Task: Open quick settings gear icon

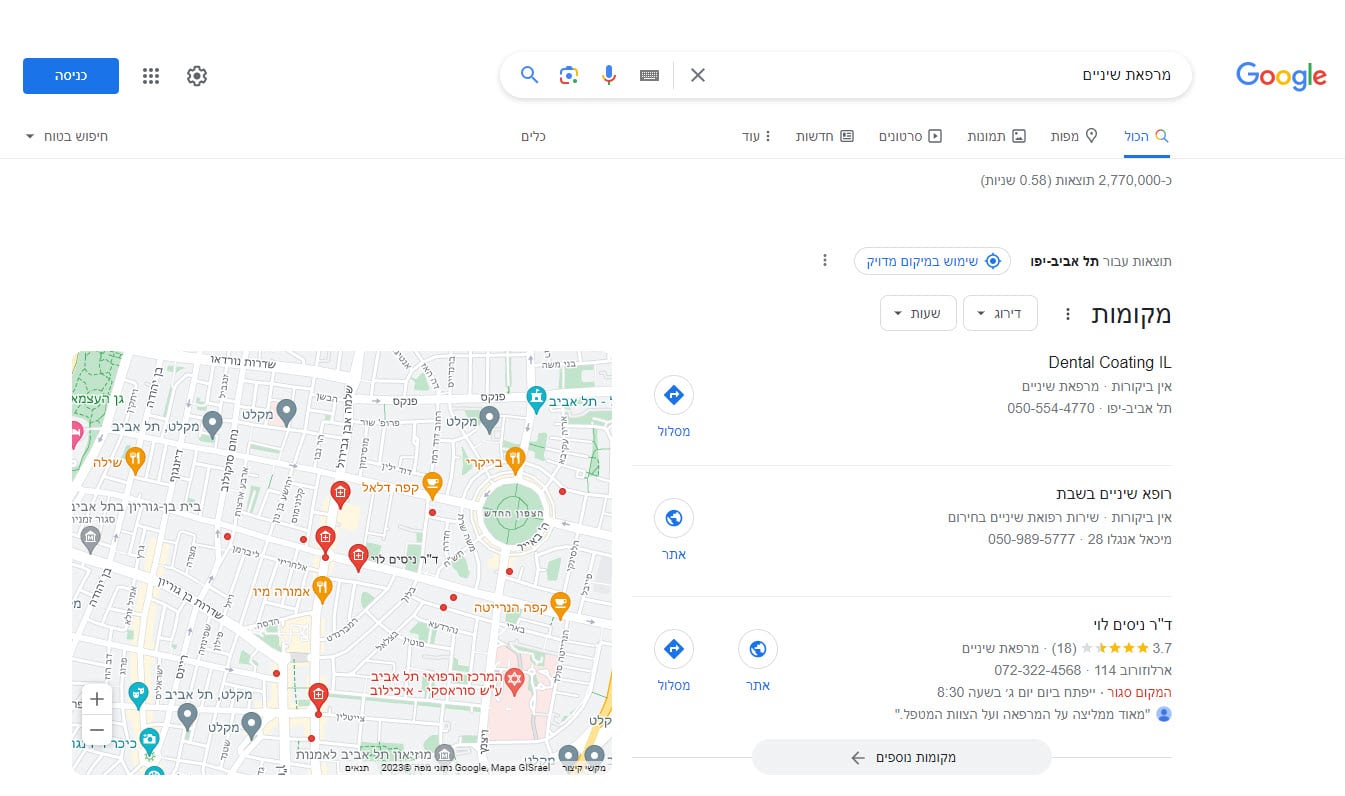Action: click(197, 76)
